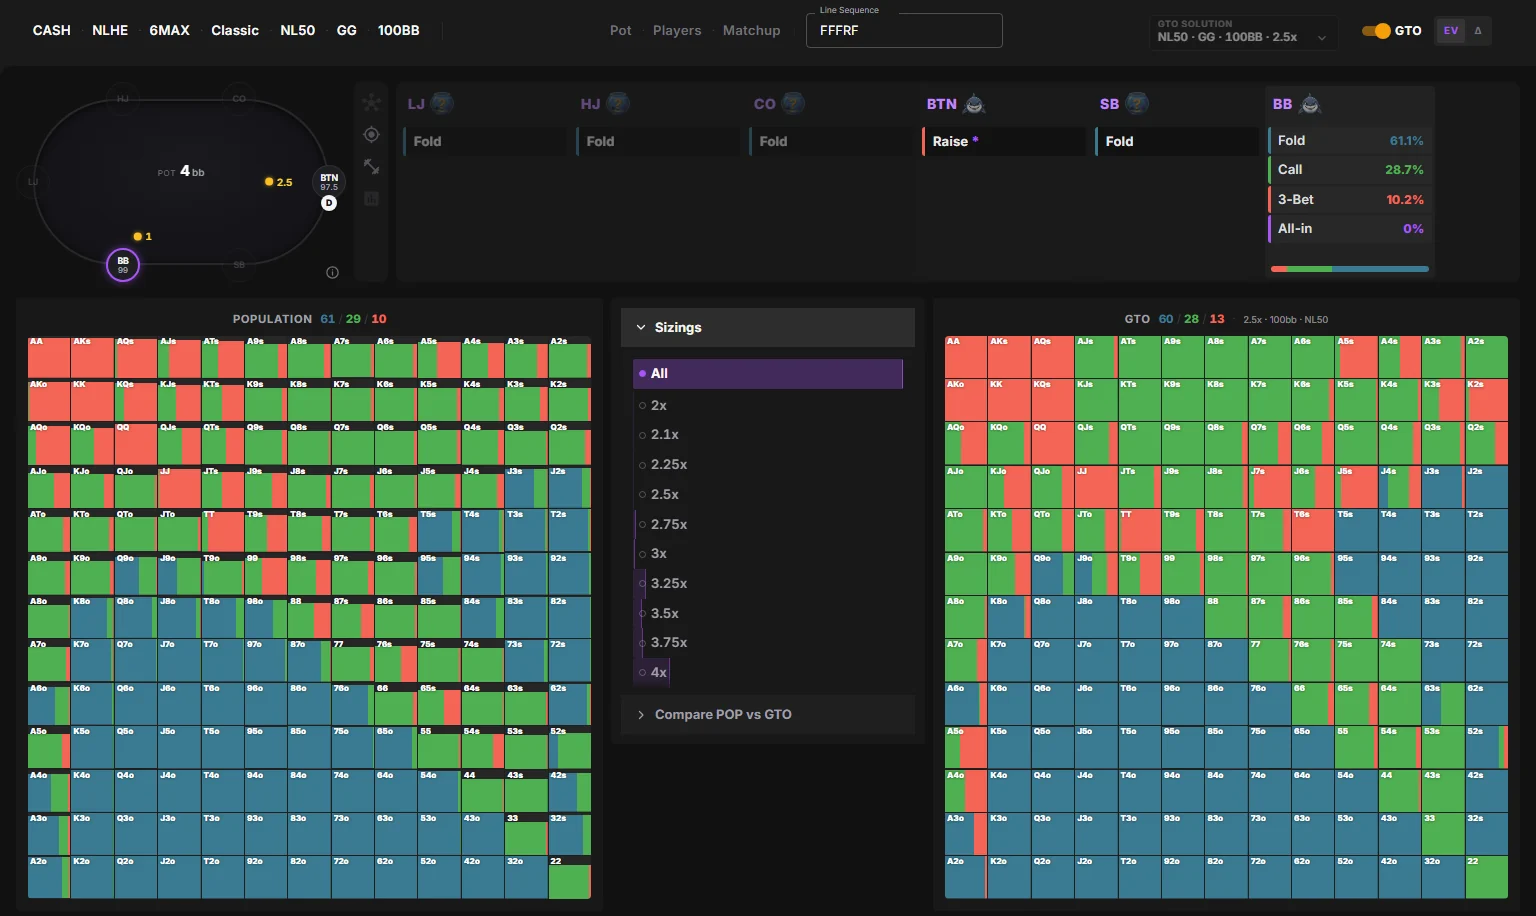Image resolution: width=1536 pixels, height=916 pixels.
Task: Click the BB All-in action row
Action: [x=1349, y=228]
